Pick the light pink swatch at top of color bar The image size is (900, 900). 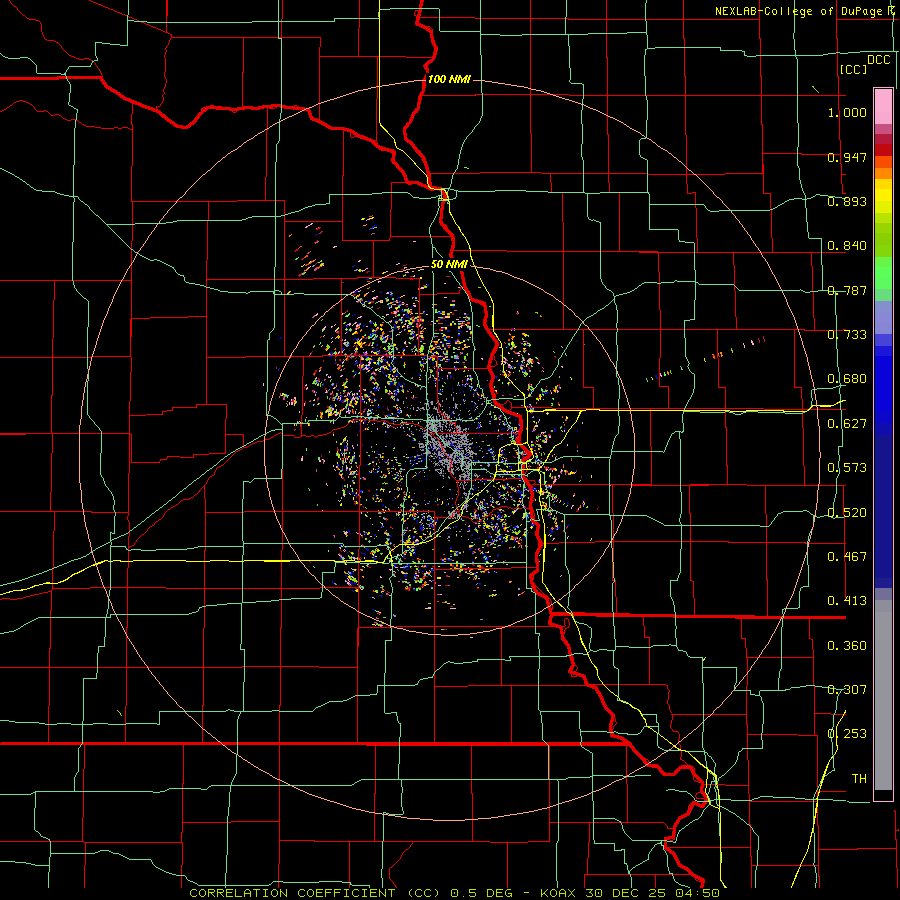[883, 106]
